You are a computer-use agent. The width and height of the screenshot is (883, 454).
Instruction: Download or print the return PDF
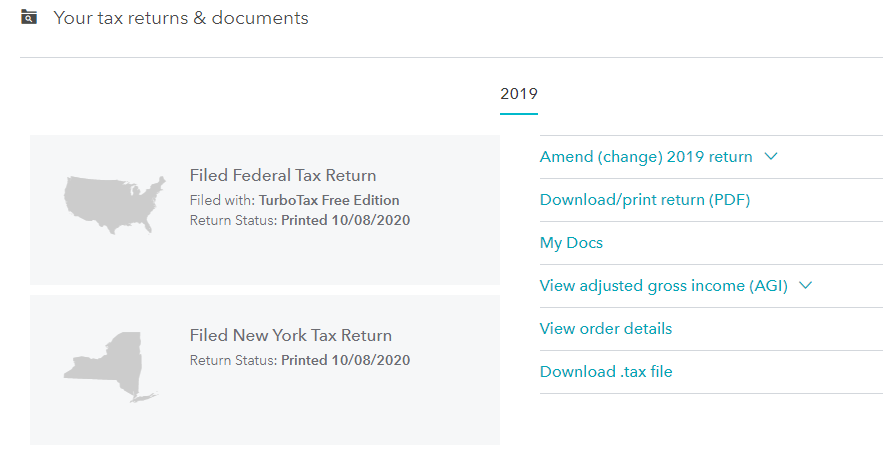(x=644, y=200)
